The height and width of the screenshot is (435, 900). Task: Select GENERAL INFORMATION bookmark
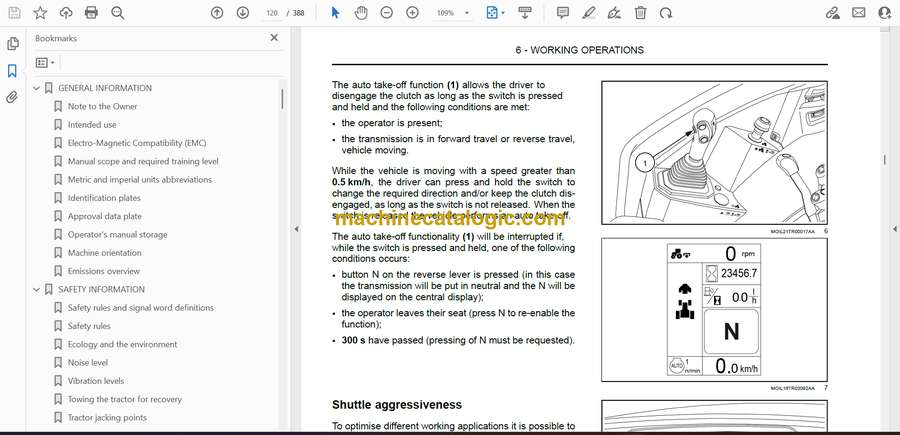click(x=105, y=88)
